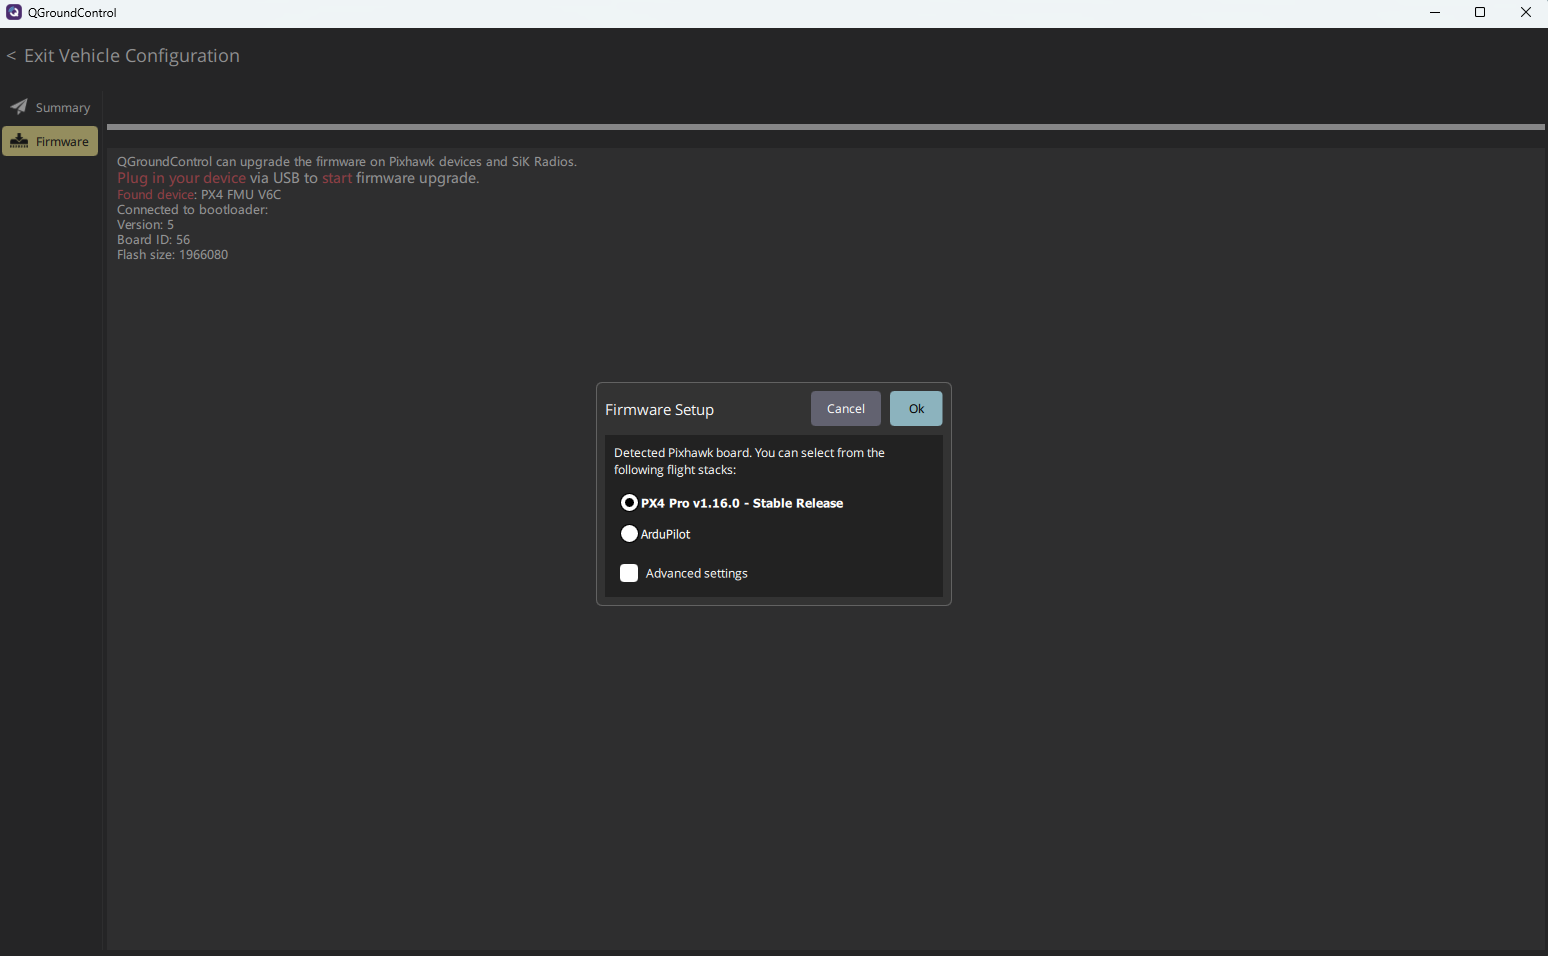Click the Summary paper plane icon
Image resolution: width=1548 pixels, height=956 pixels.
(19, 107)
